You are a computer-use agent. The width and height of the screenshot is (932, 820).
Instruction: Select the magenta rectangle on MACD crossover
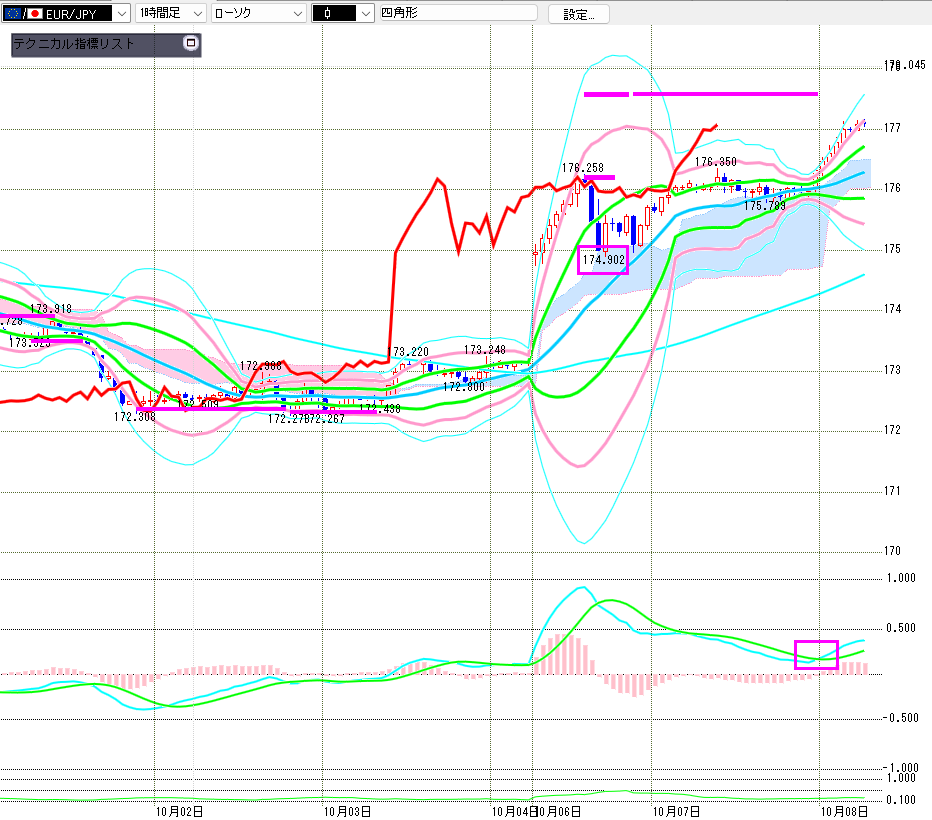pos(815,654)
